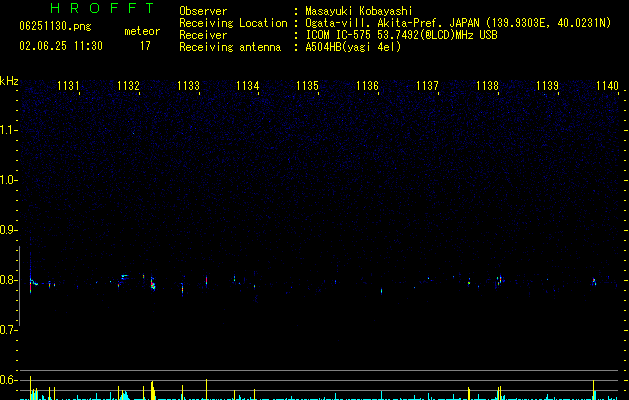The width and height of the screenshot is (629, 400).
Task: Click the 1.1 frequency axis label
Action: (8, 130)
